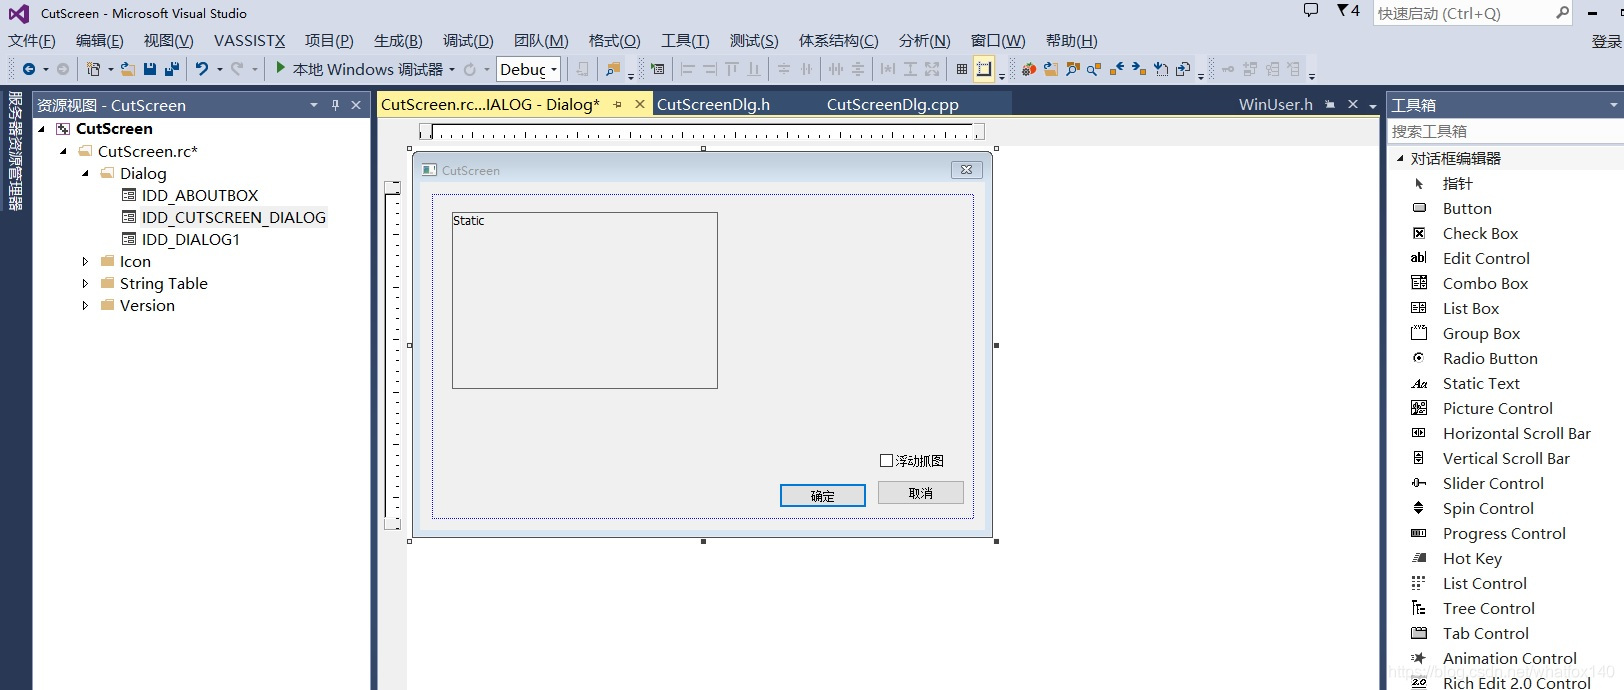1624x690 pixels.
Task: Click the Save icon in toolbar
Action: point(150,69)
